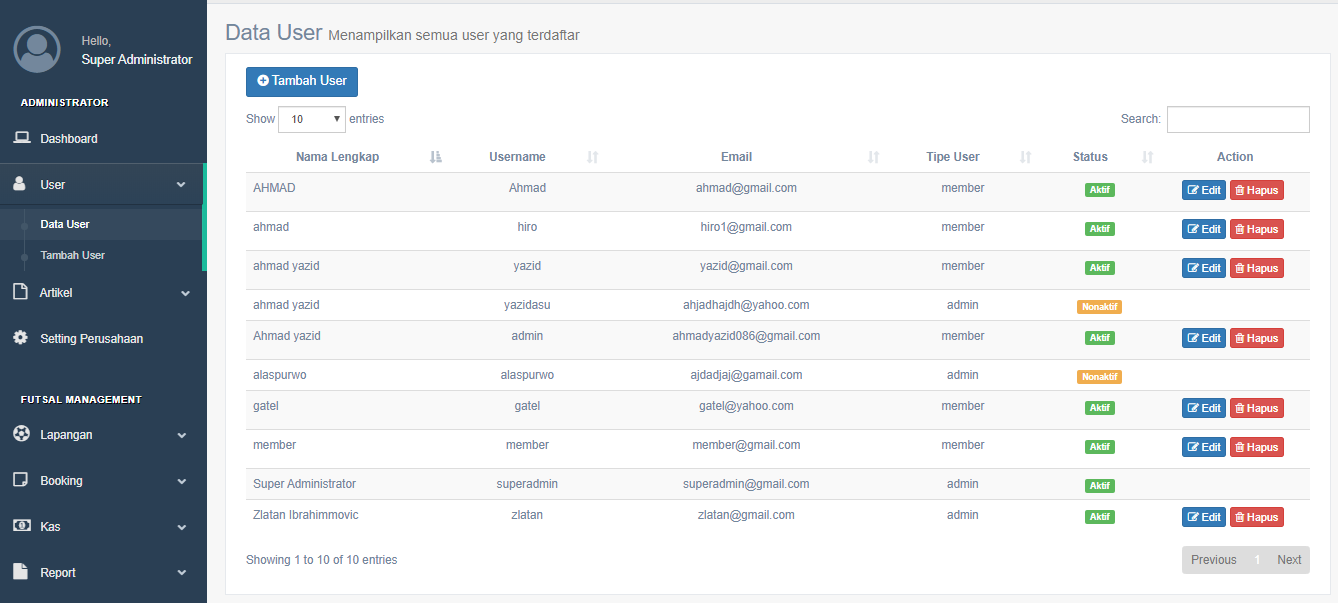Click the Super Administrator avatar icon
This screenshot has height=603, width=1338.
point(37,50)
